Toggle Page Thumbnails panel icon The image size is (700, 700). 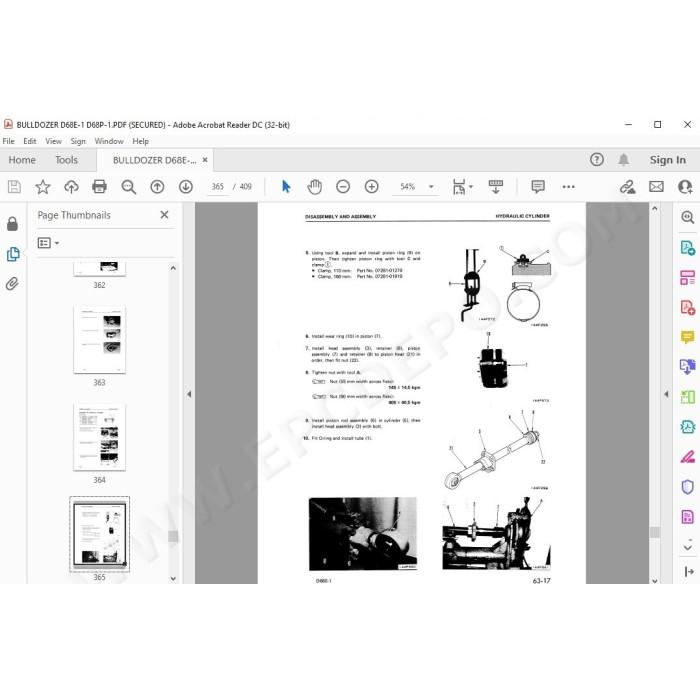coord(13,254)
